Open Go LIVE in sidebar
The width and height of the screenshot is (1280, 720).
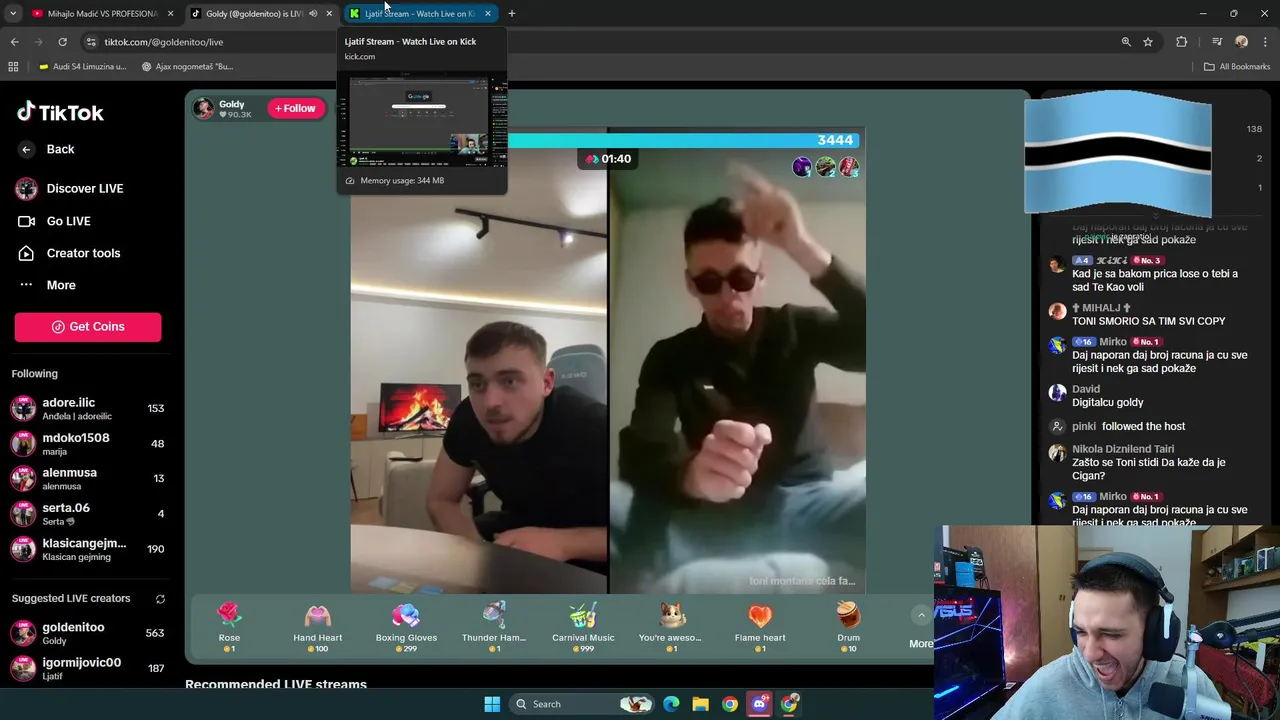tap(54, 221)
